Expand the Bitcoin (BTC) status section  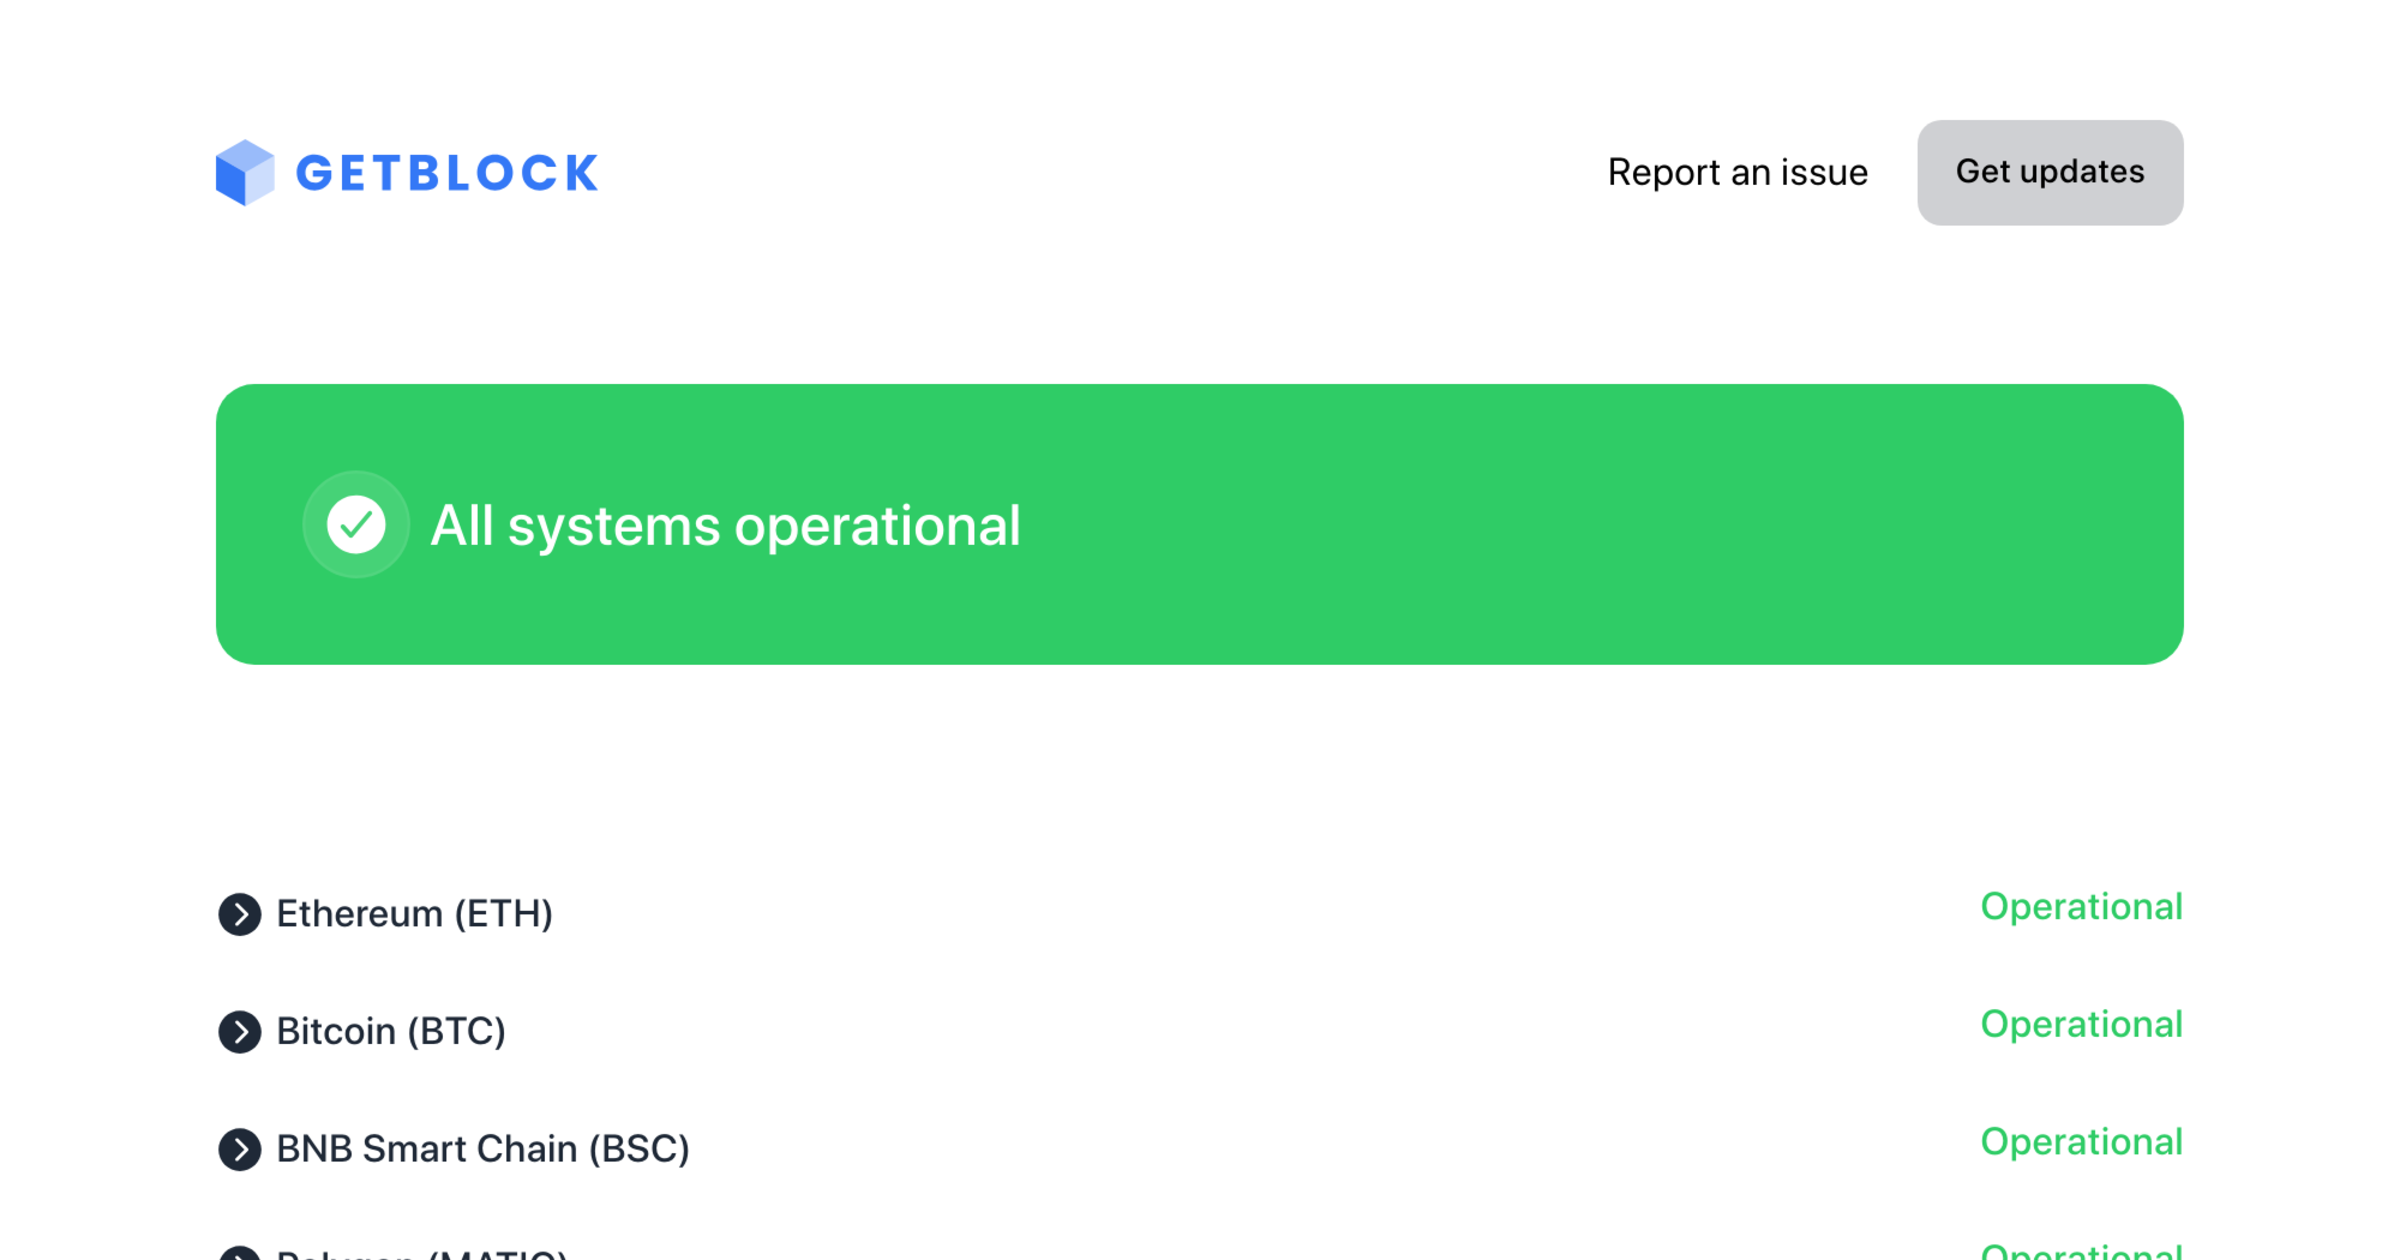(390, 1032)
